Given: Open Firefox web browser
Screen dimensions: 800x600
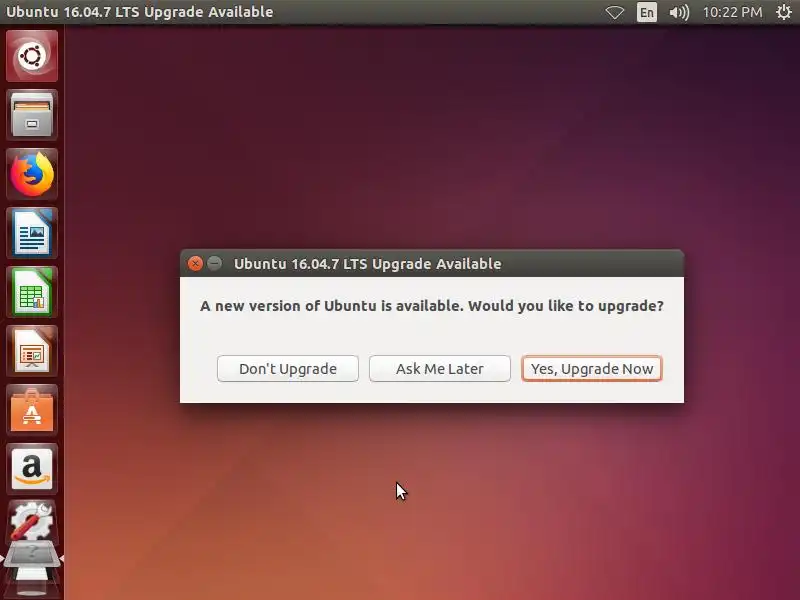Looking at the screenshot, I should pos(32,174).
